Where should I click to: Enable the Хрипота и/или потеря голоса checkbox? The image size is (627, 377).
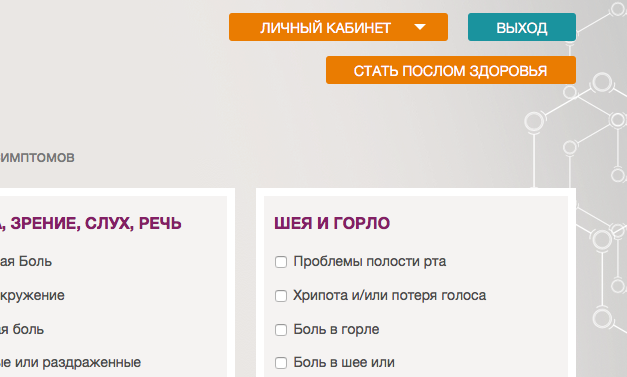[281, 296]
